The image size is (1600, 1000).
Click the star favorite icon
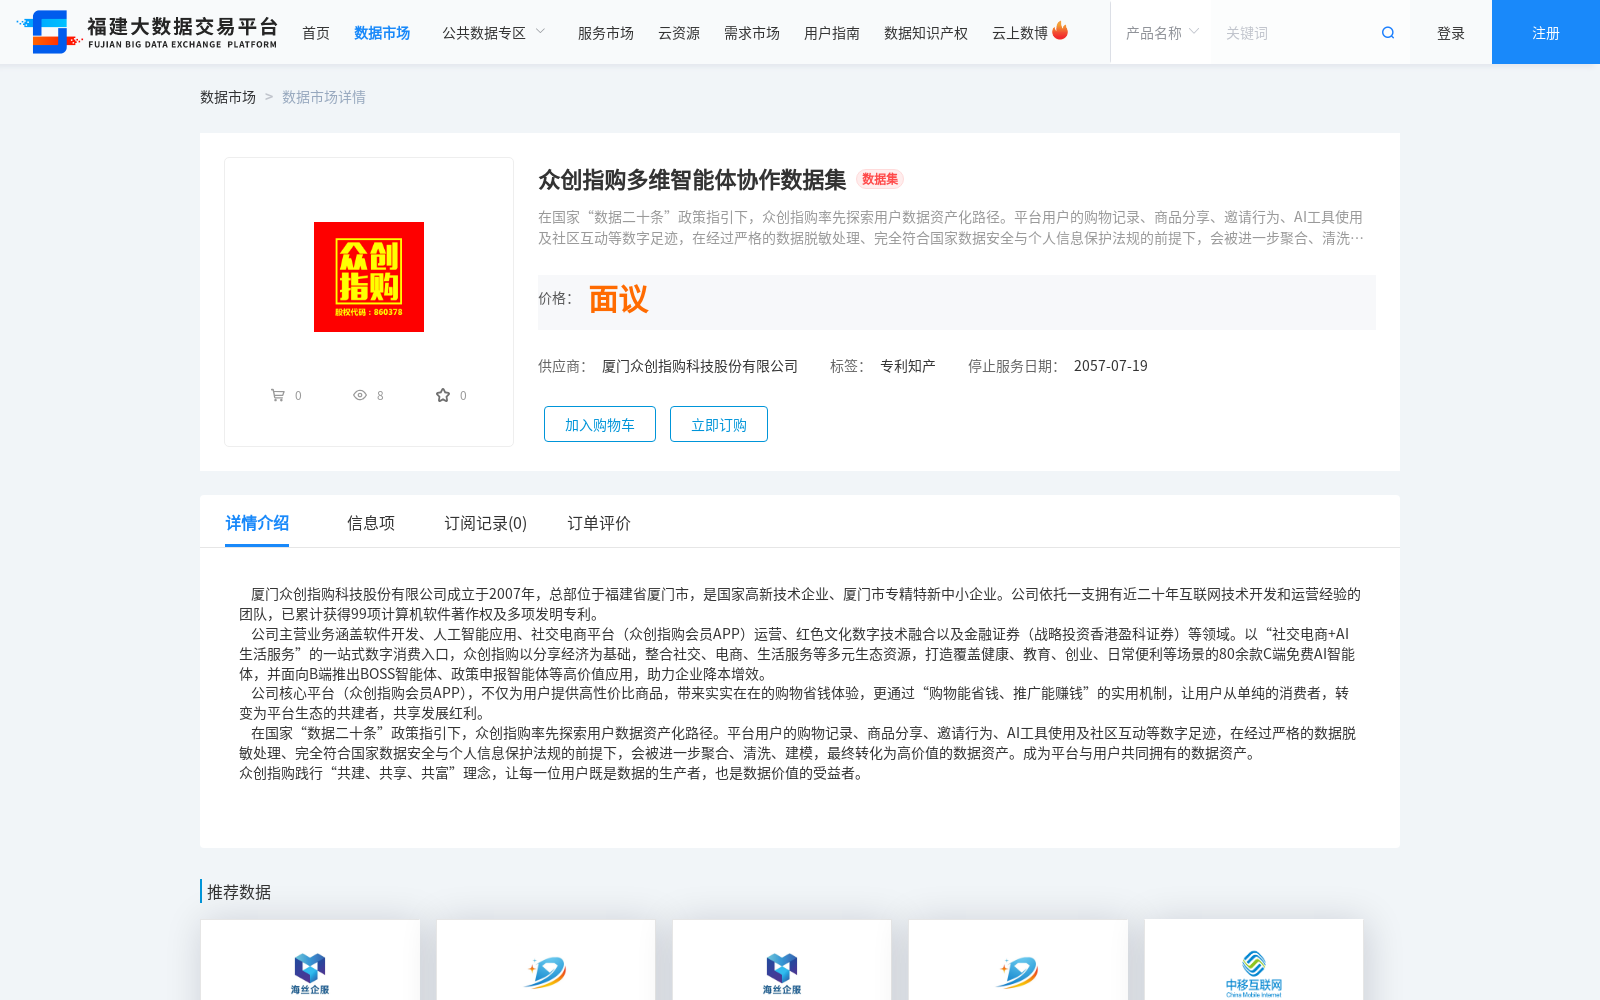[x=443, y=395]
